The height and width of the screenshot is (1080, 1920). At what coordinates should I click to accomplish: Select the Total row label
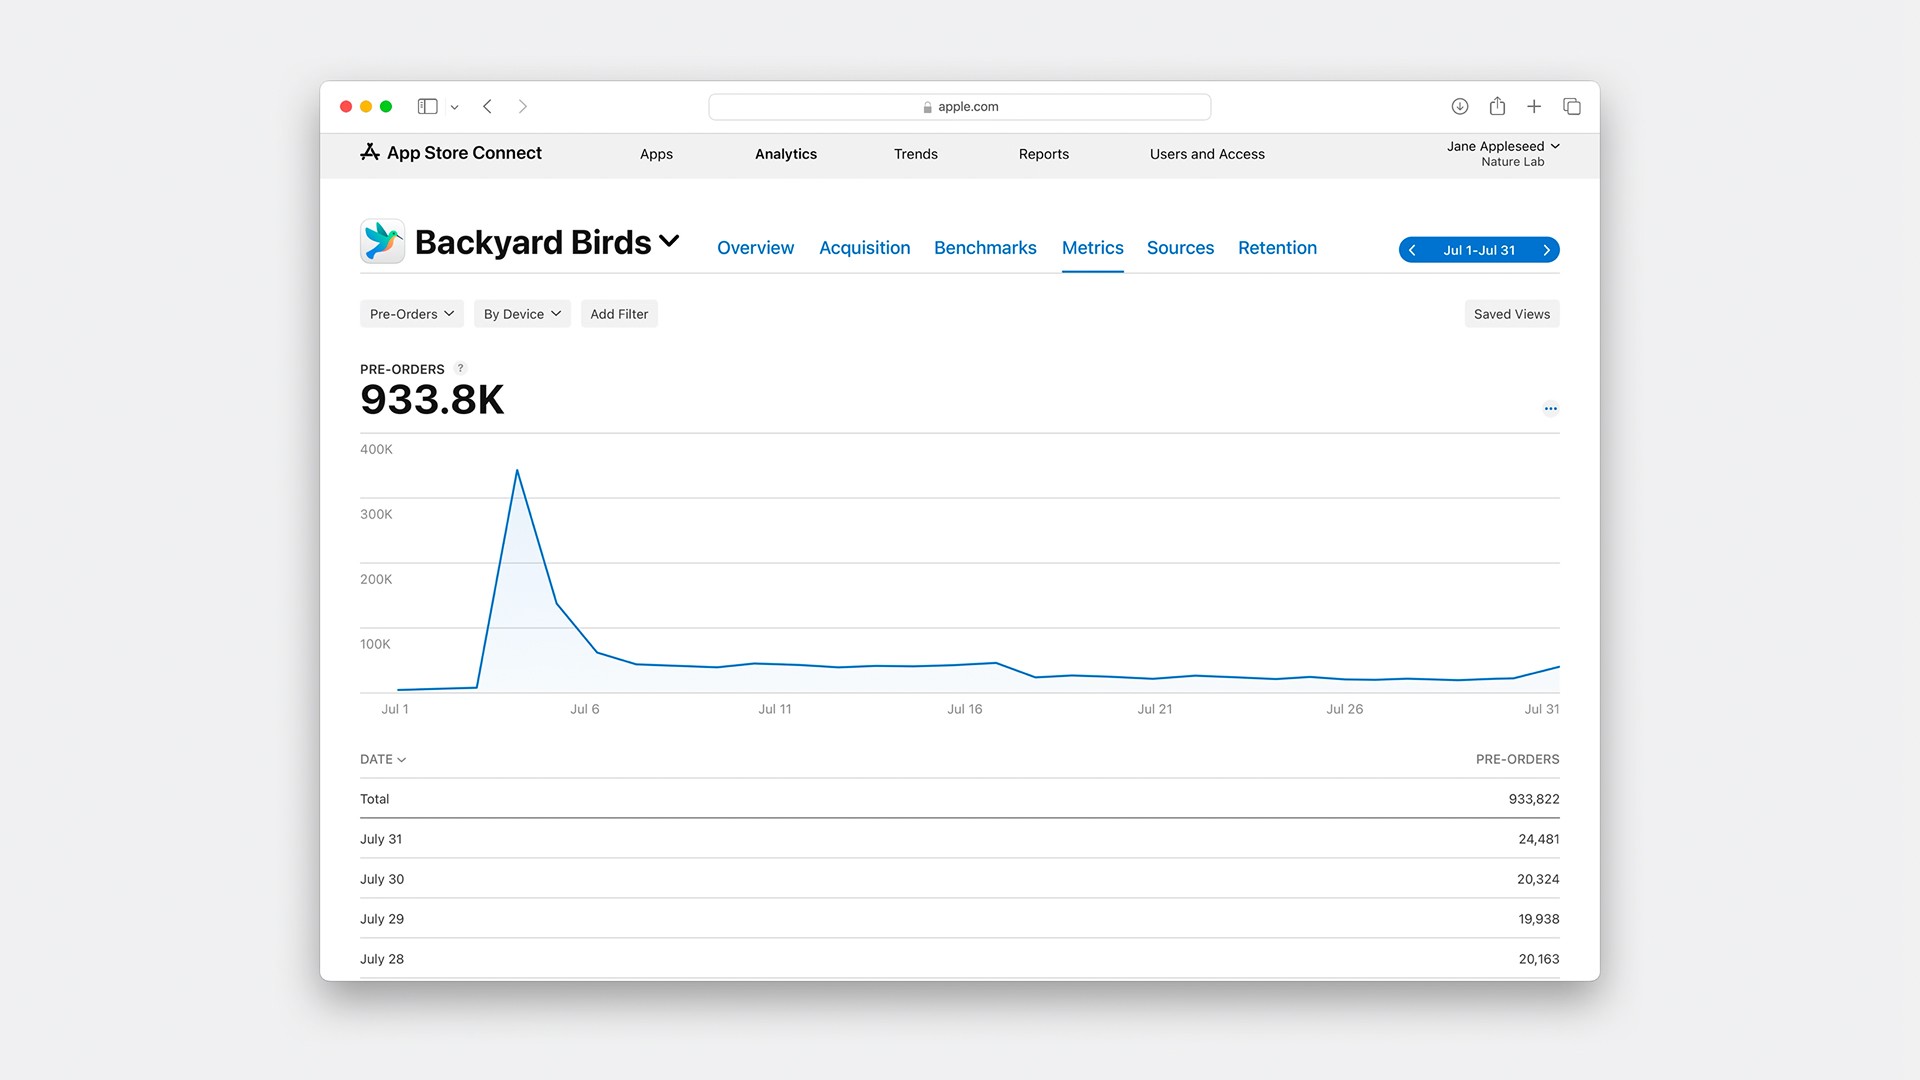(375, 799)
